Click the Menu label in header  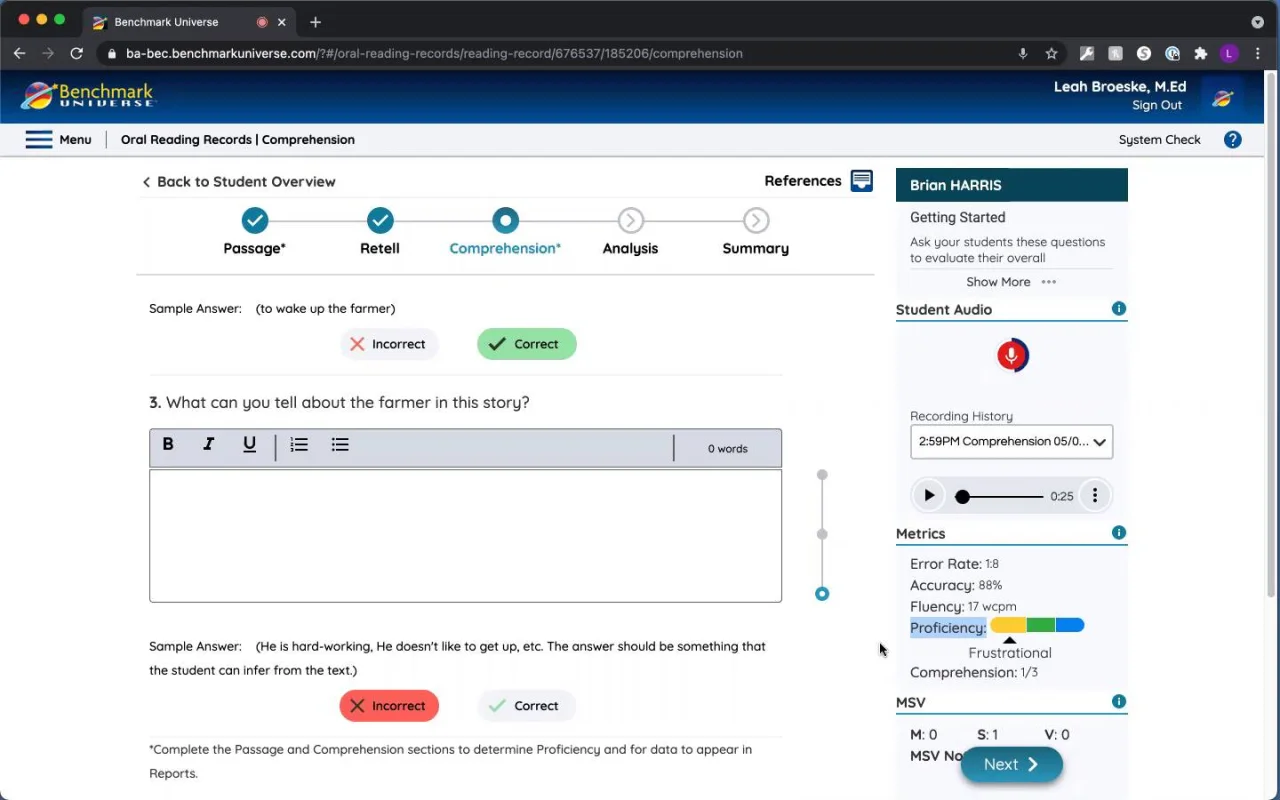pos(75,139)
